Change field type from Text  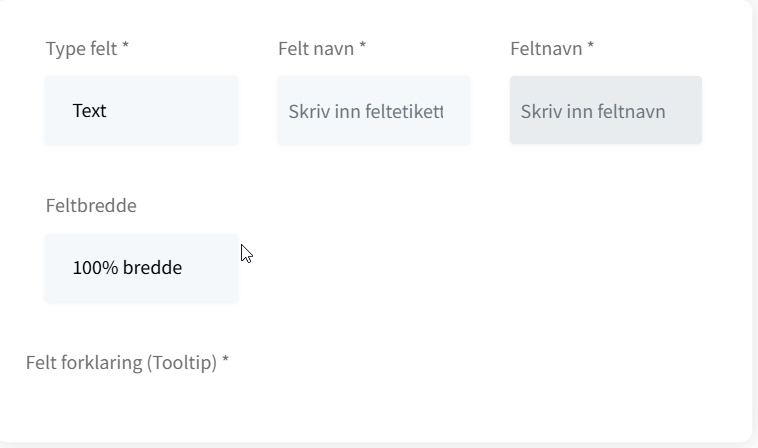(x=142, y=110)
